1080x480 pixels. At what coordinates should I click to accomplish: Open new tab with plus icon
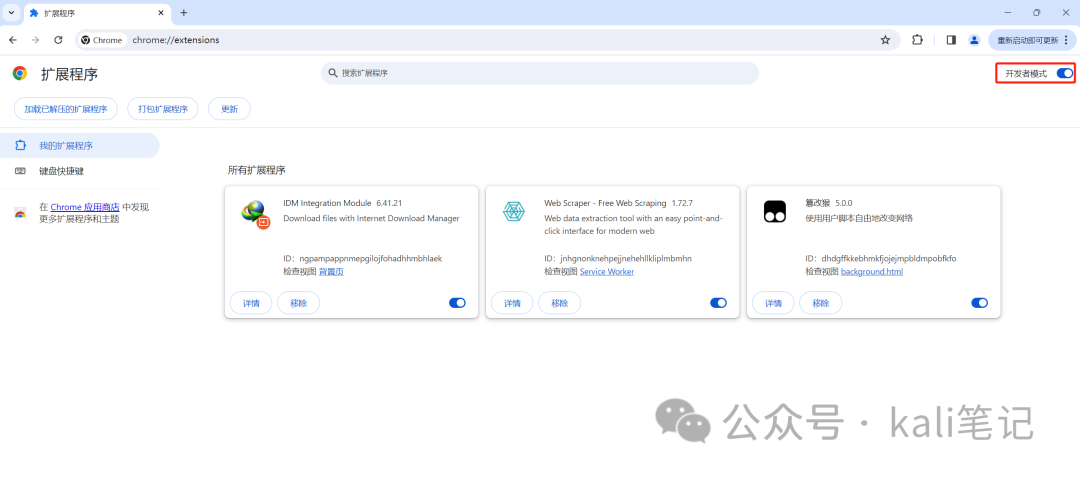(x=184, y=13)
